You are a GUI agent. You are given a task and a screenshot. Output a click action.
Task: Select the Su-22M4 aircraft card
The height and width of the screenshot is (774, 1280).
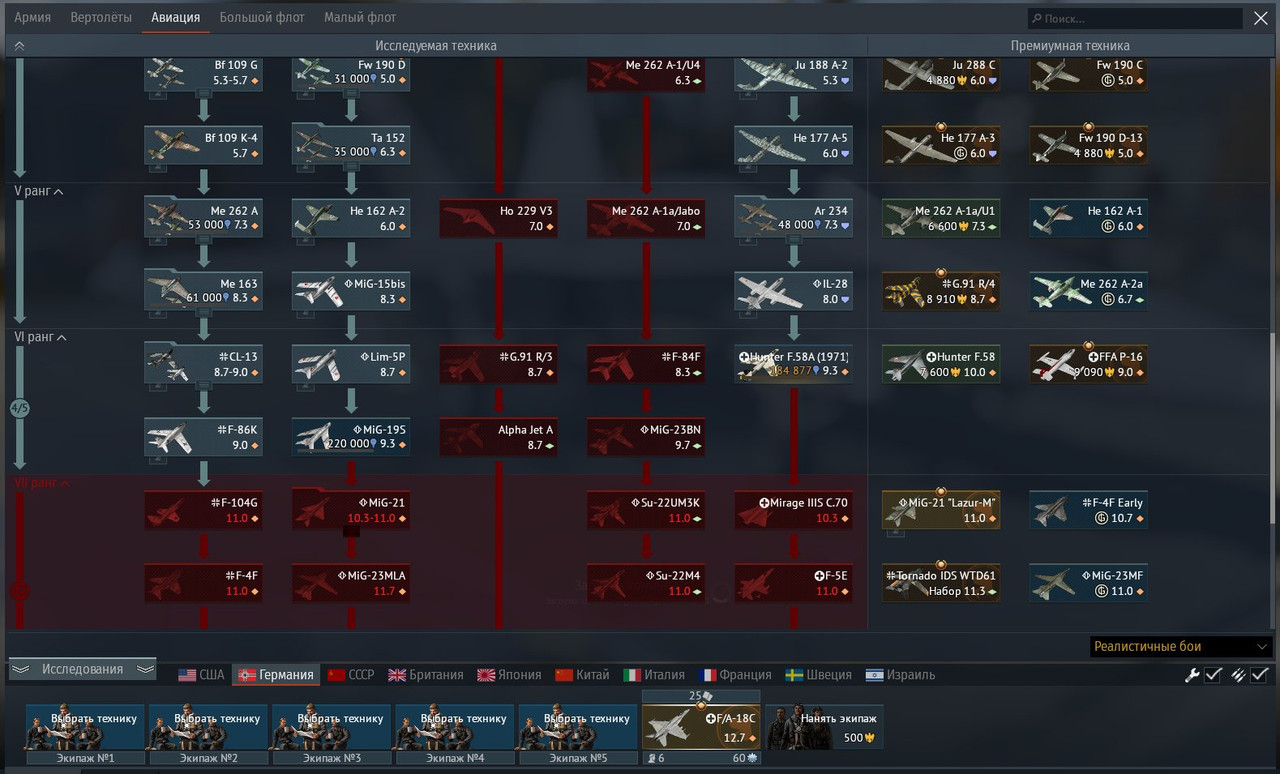click(x=646, y=583)
